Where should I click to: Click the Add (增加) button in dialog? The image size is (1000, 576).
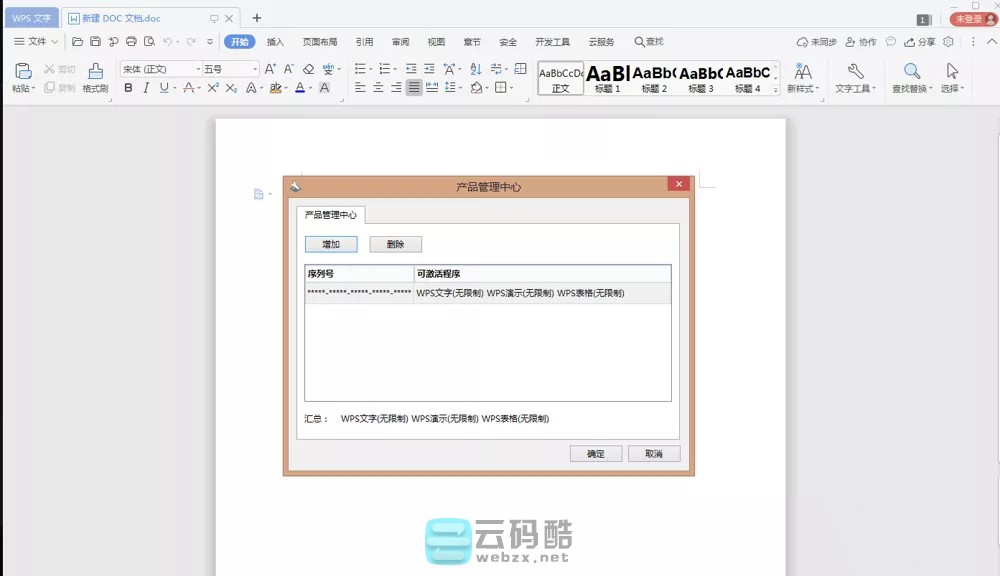coord(331,244)
